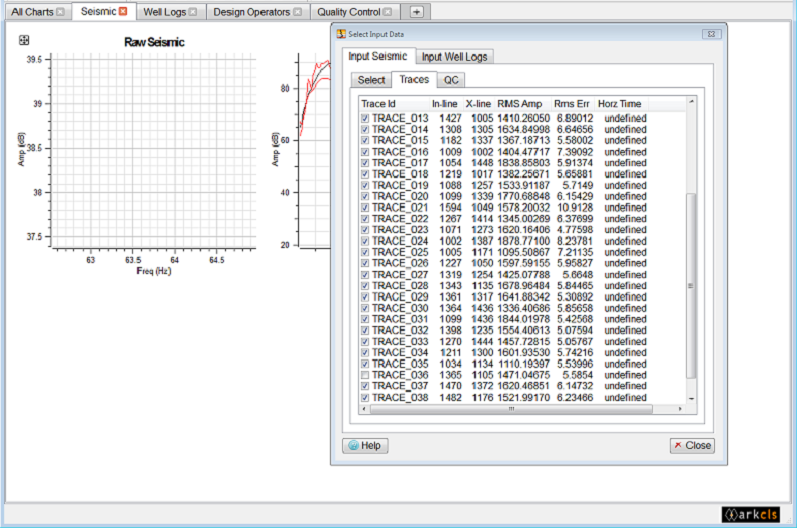The height and width of the screenshot is (528, 797).
Task: Click the vertical scrollbar down arrow in trace list
Action: pyautogui.click(x=691, y=399)
